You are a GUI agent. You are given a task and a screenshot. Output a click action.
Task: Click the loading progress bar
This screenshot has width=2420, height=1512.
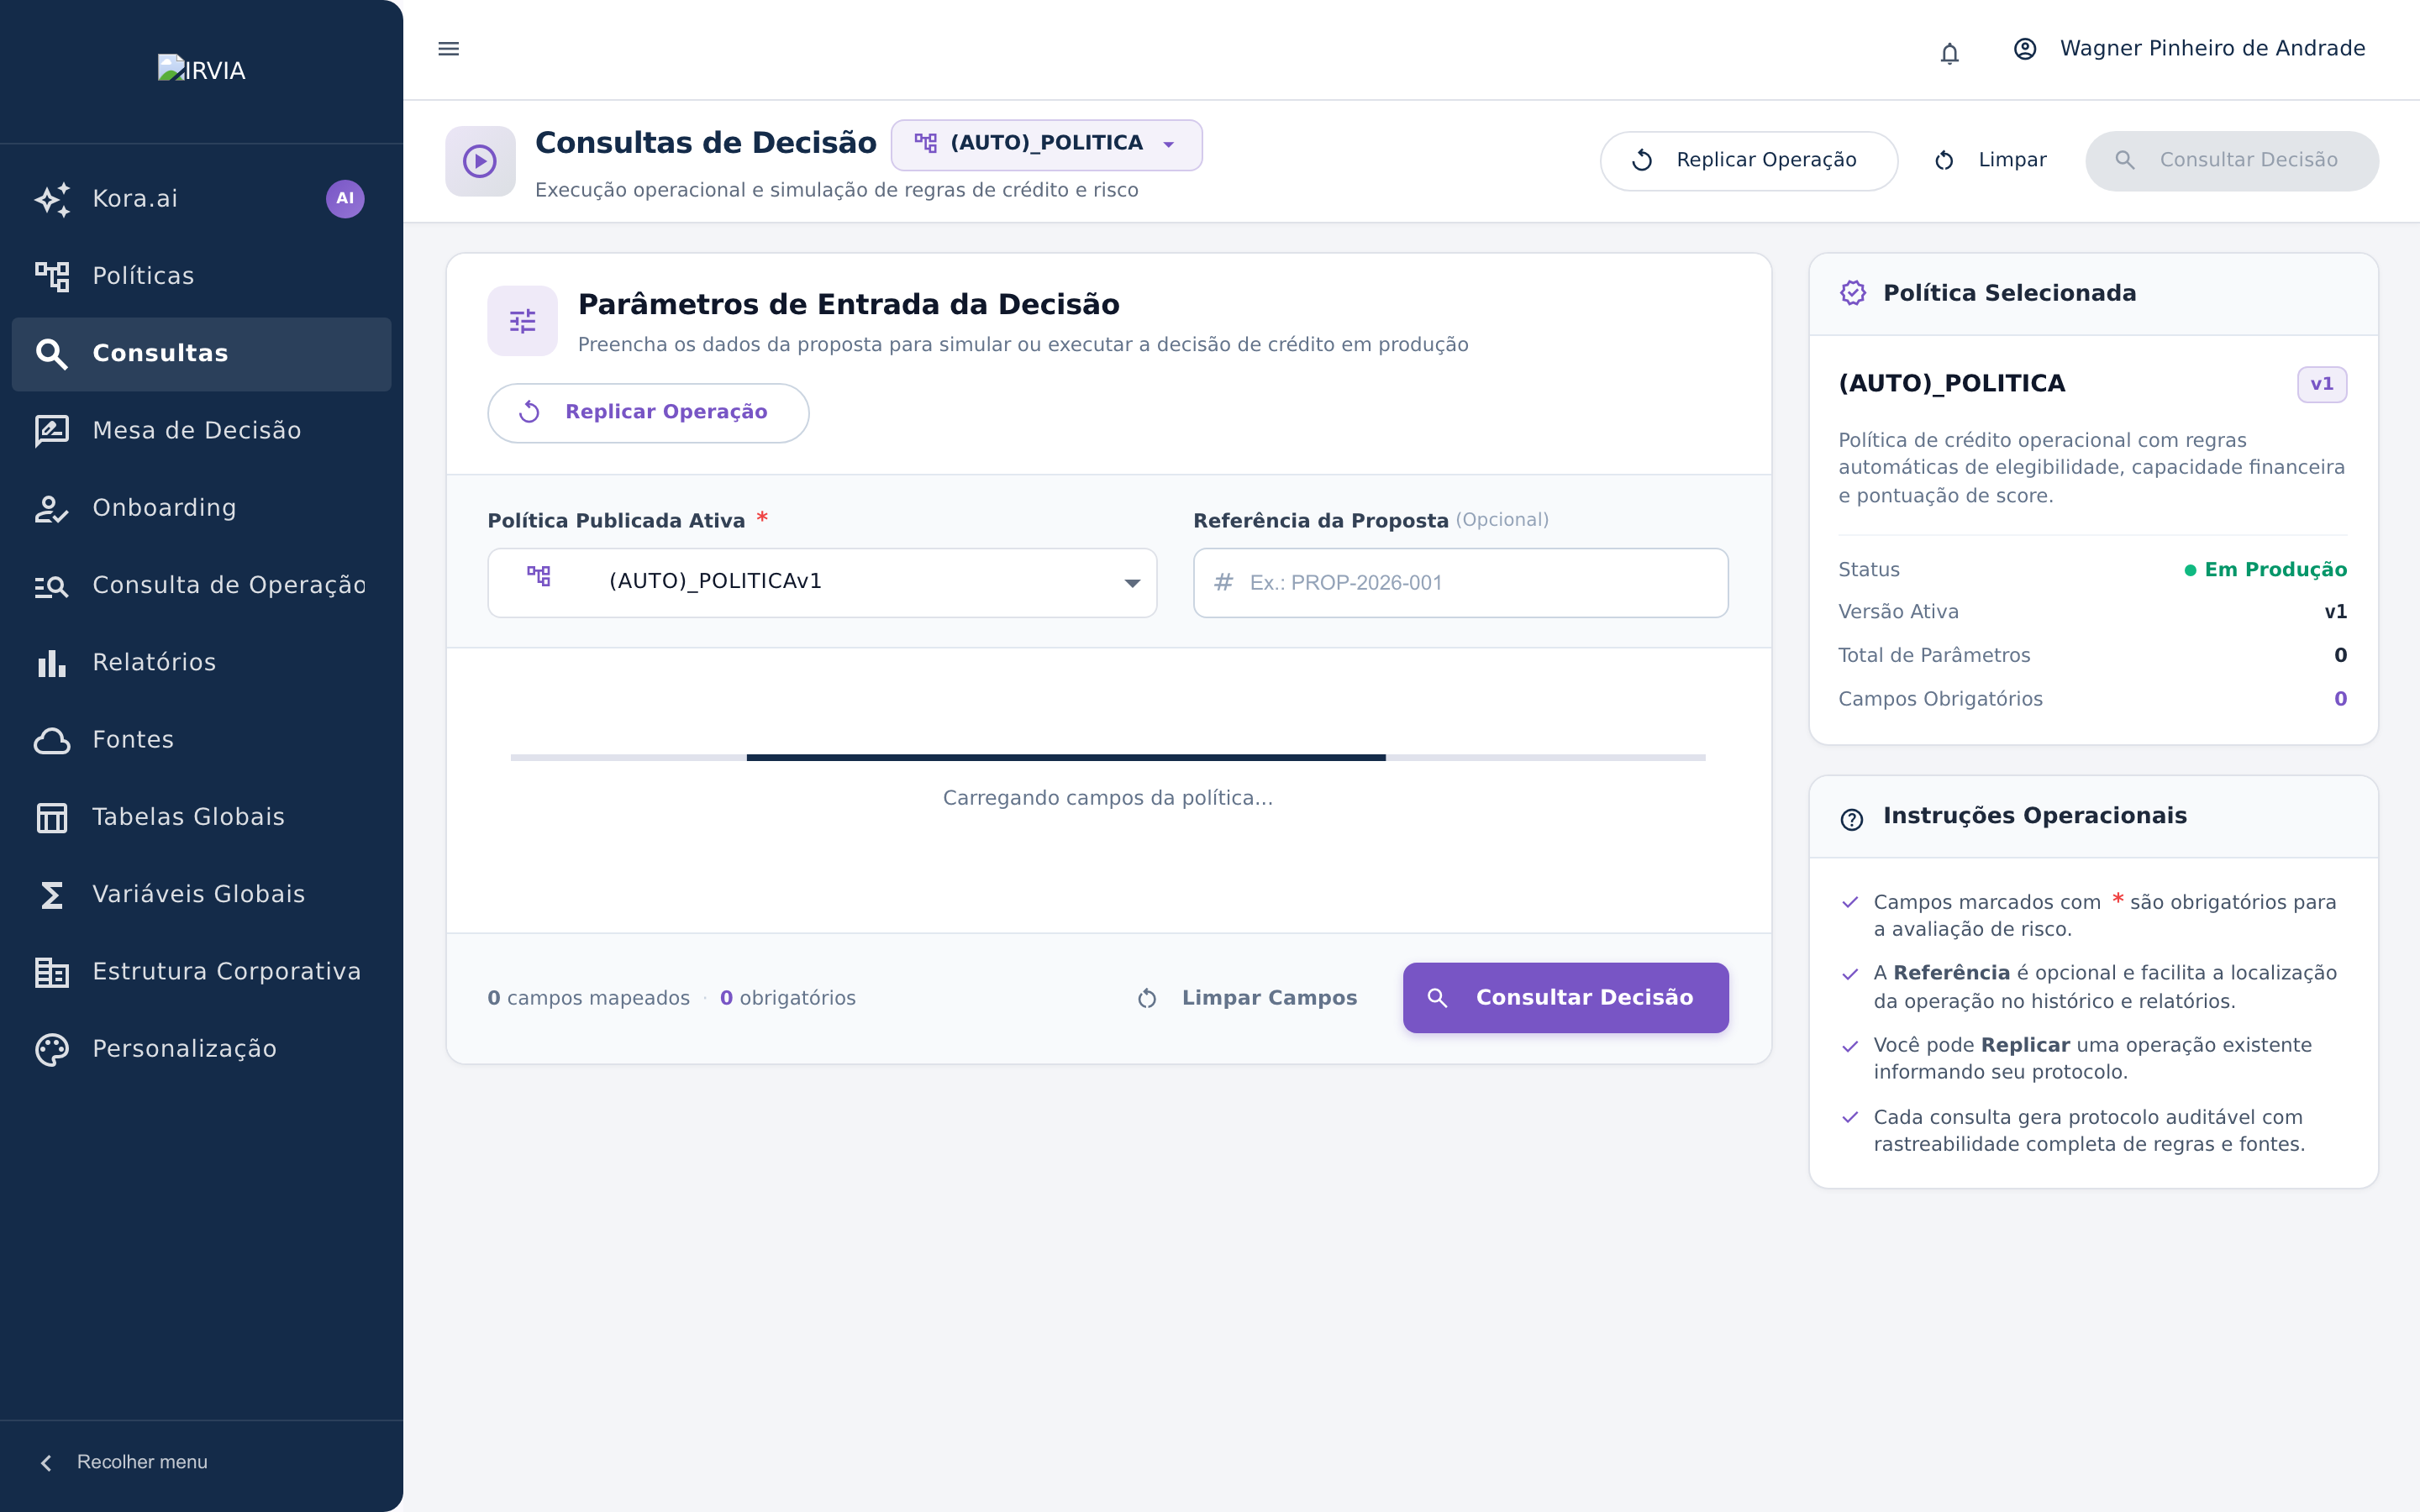[1107, 758]
